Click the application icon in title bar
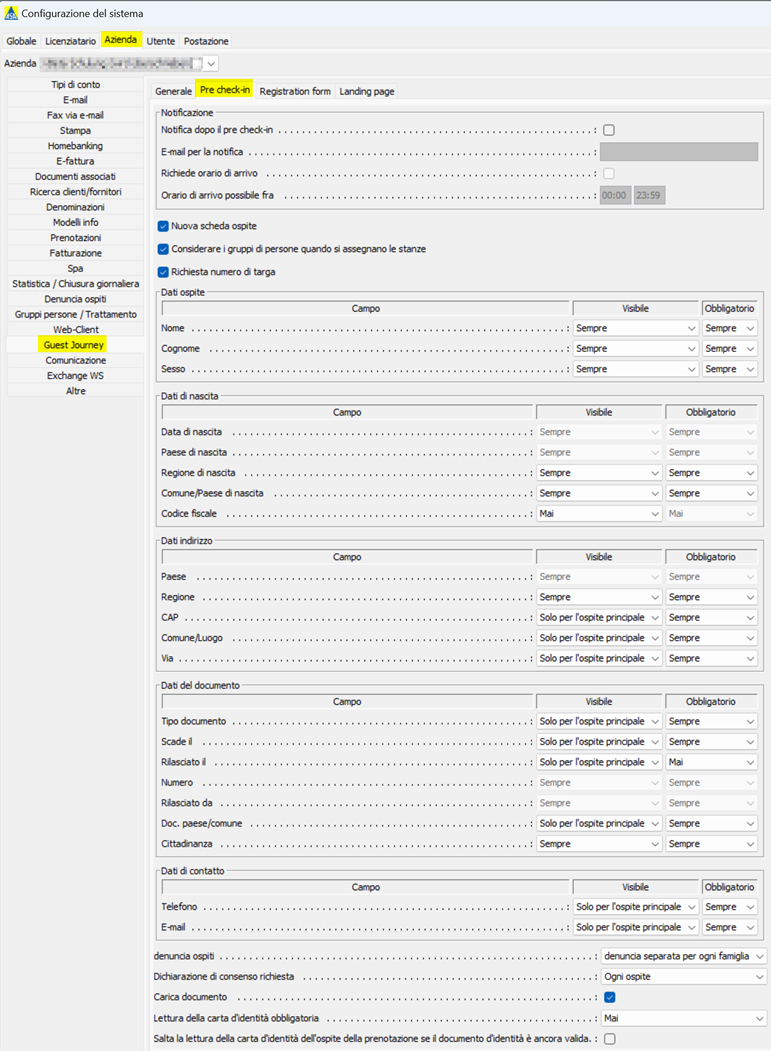771x1051 pixels. (11, 14)
